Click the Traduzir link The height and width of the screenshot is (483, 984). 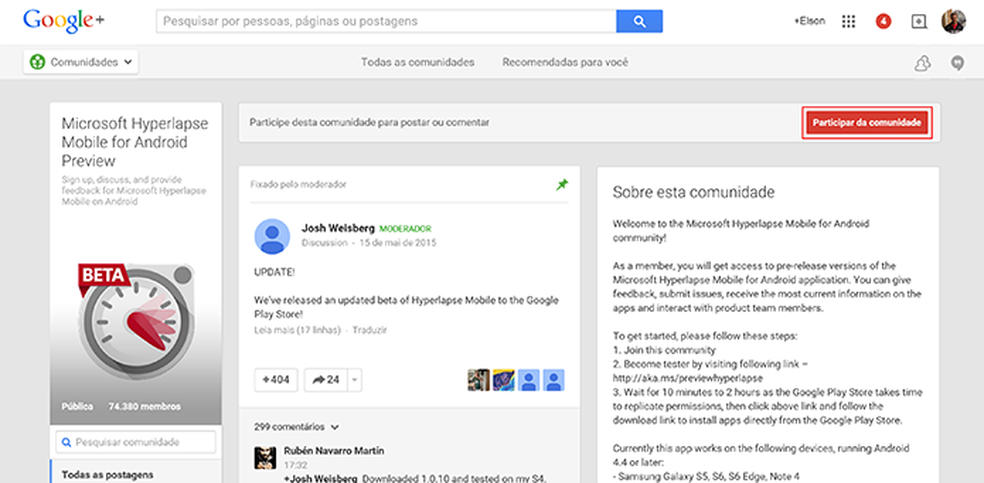[370, 329]
